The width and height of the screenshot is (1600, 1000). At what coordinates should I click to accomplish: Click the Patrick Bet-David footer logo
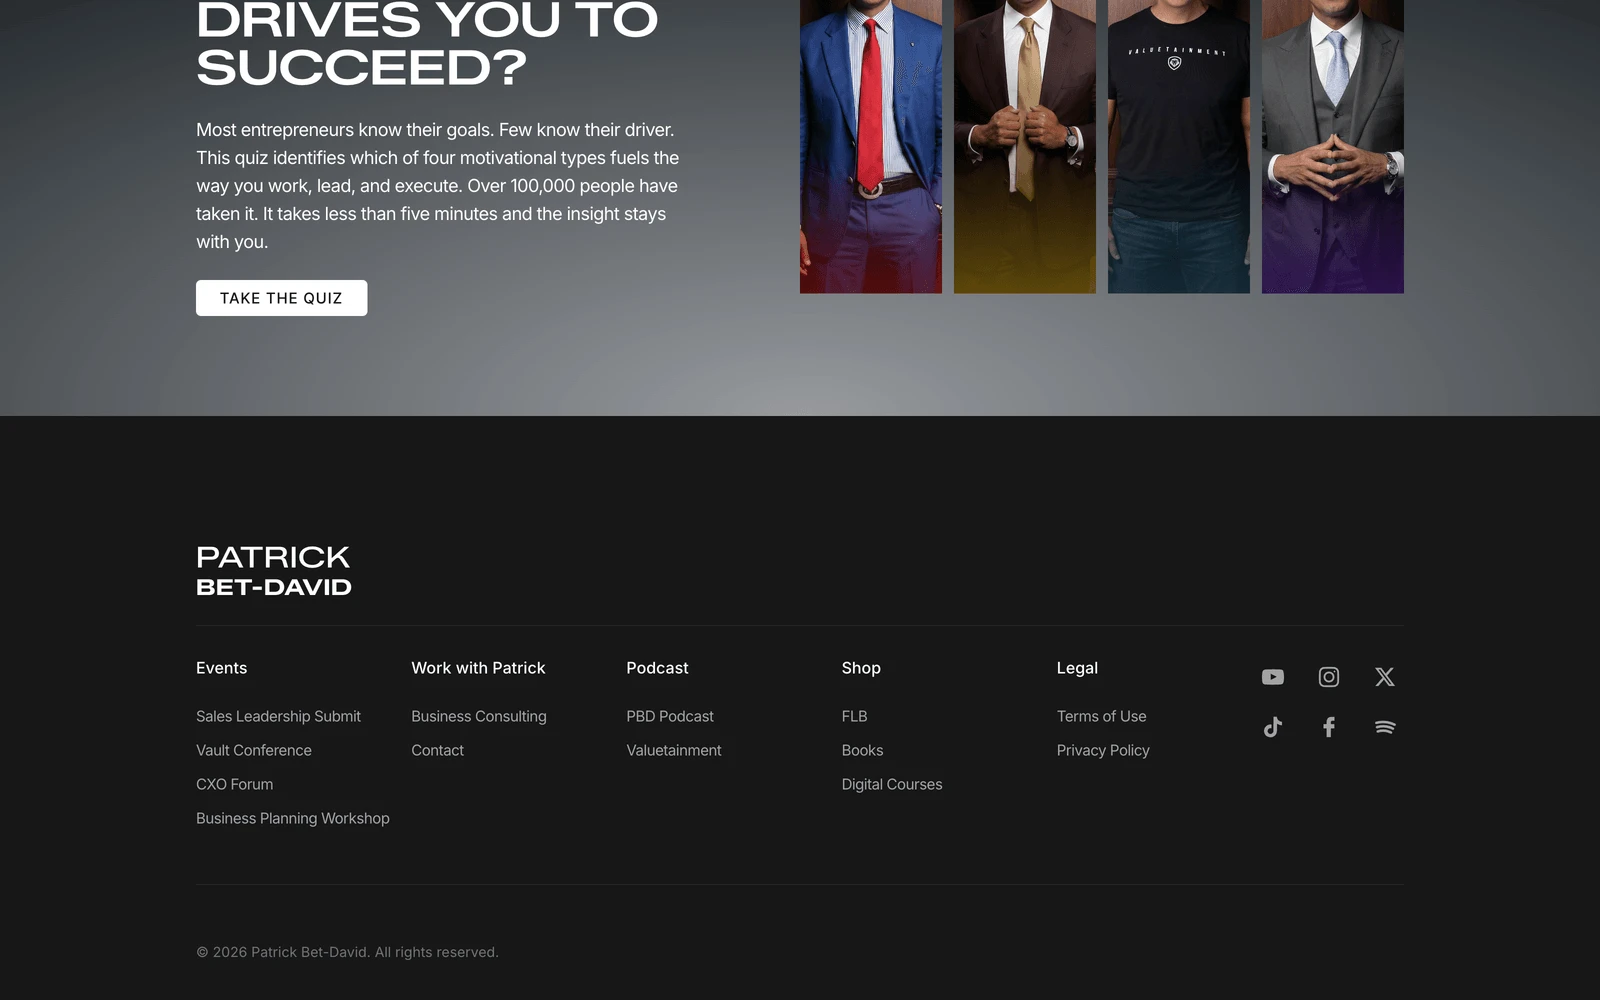pyautogui.click(x=273, y=571)
